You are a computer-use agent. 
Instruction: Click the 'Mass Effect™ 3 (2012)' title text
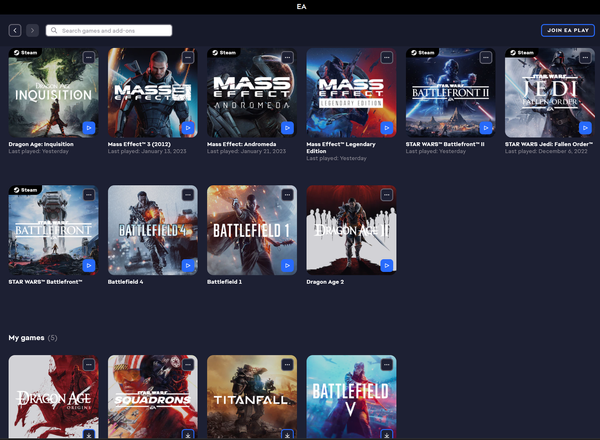pos(139,144)
